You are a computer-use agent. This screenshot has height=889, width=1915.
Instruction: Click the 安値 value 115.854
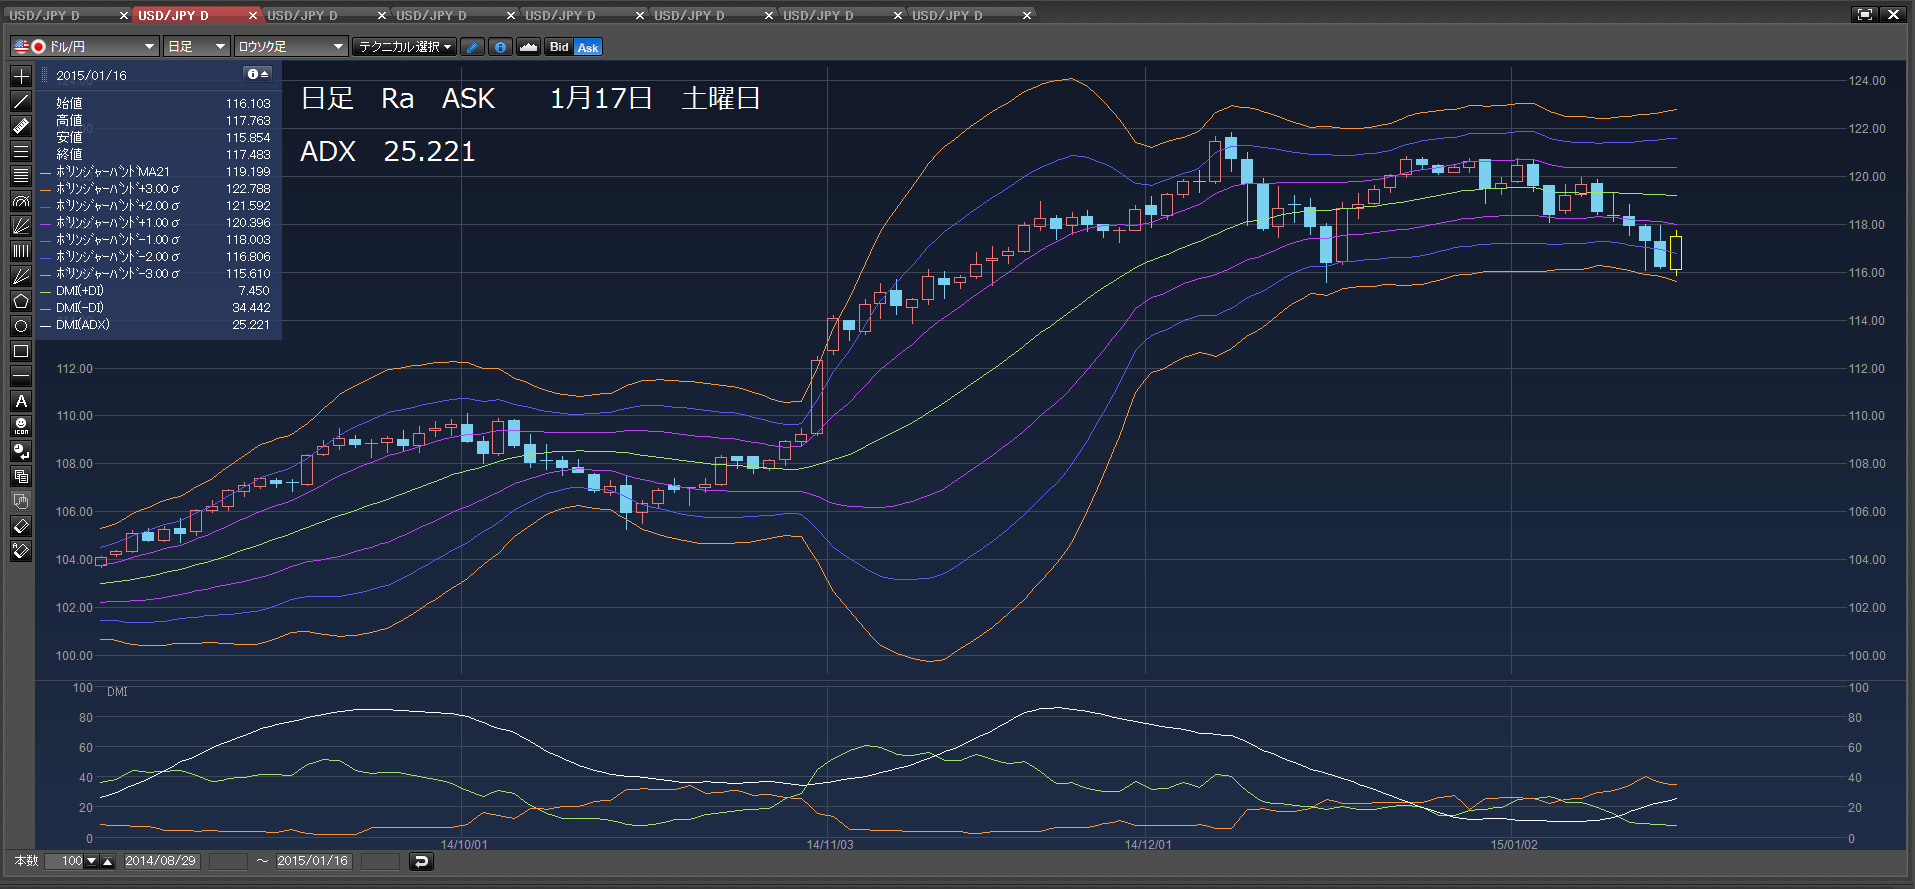click(x=248, y=138)
